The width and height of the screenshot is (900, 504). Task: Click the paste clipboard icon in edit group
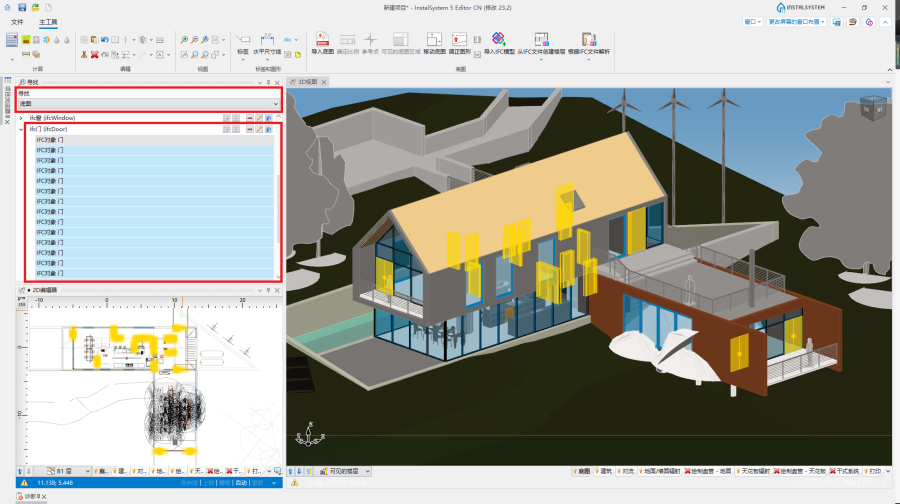coord(94,40)
